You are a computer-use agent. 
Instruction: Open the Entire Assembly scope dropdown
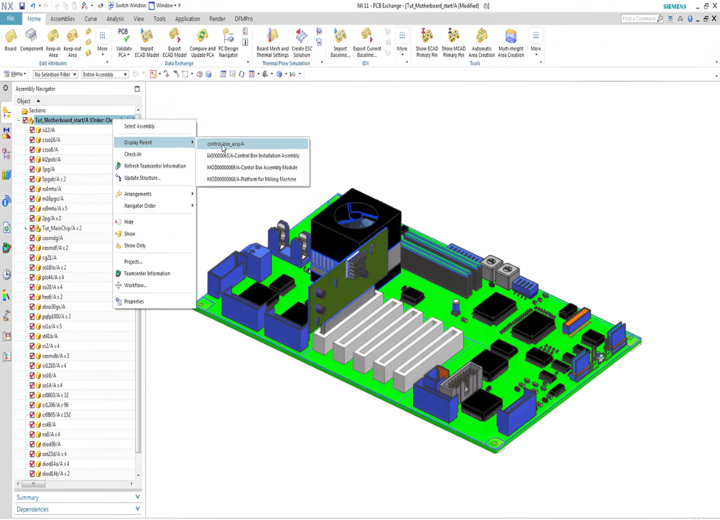(105, 74)
